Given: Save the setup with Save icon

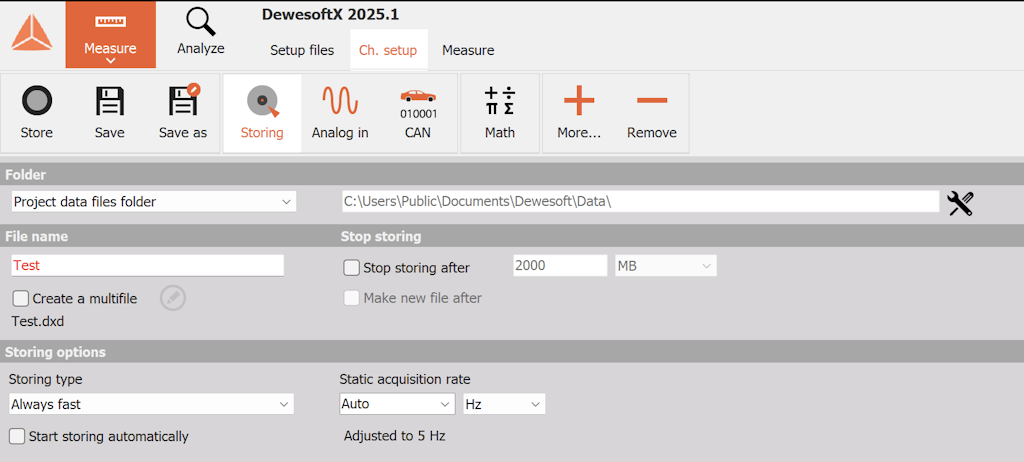Looking at the screenshot, I should click(x=109, y=114).
